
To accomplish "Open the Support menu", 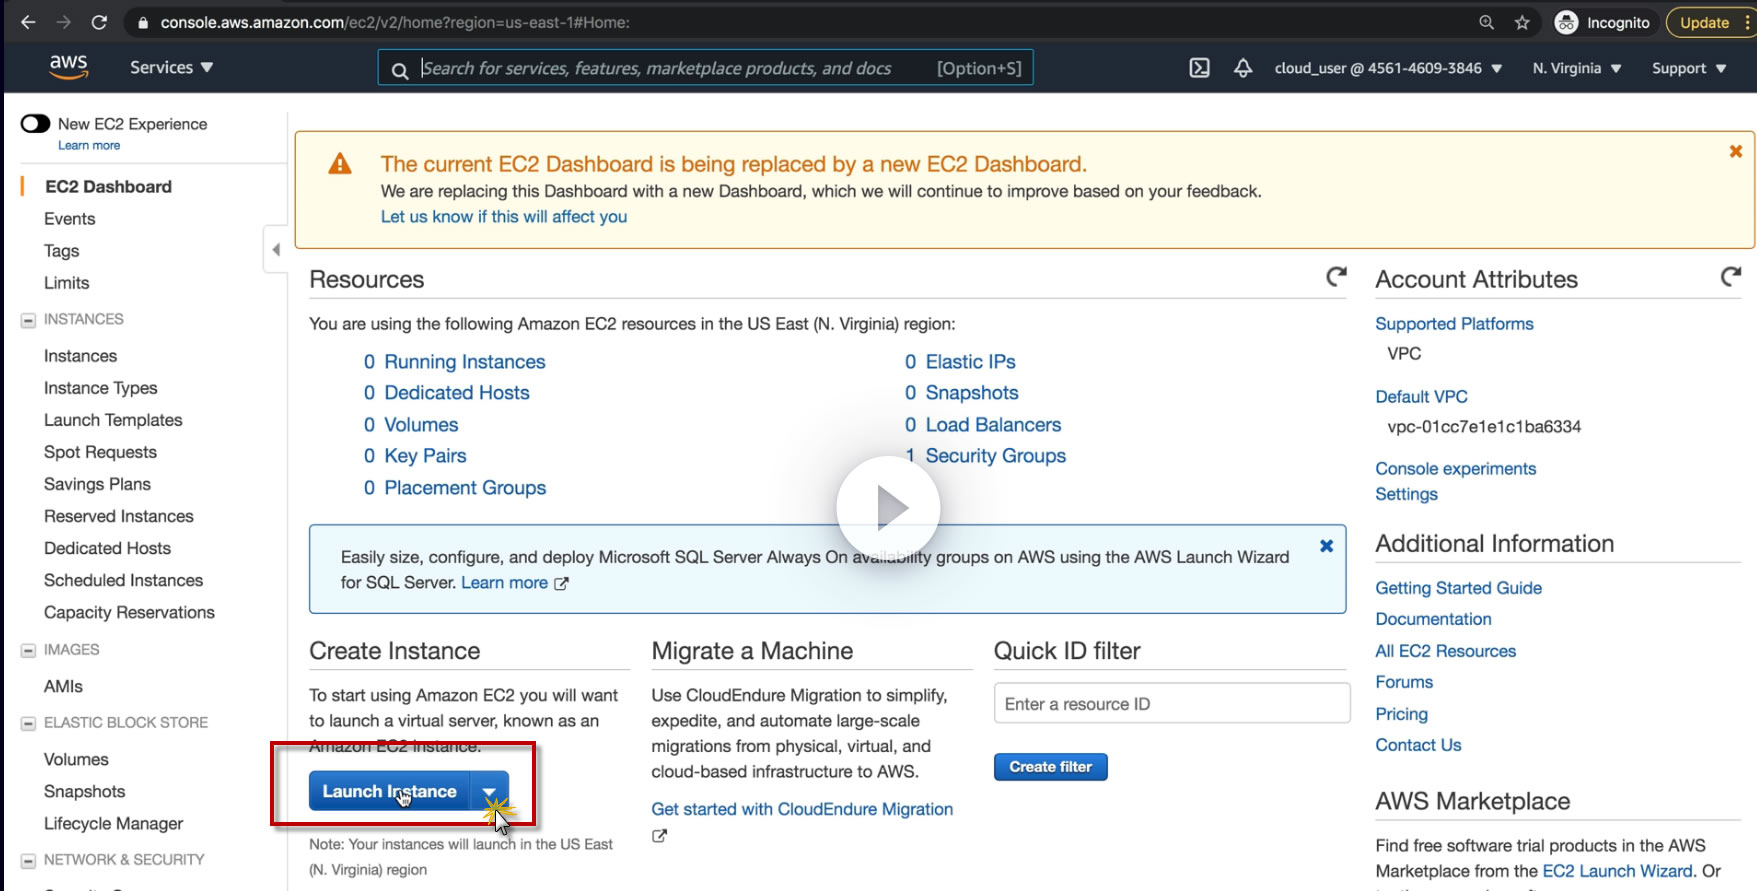I will (1688, 68).
